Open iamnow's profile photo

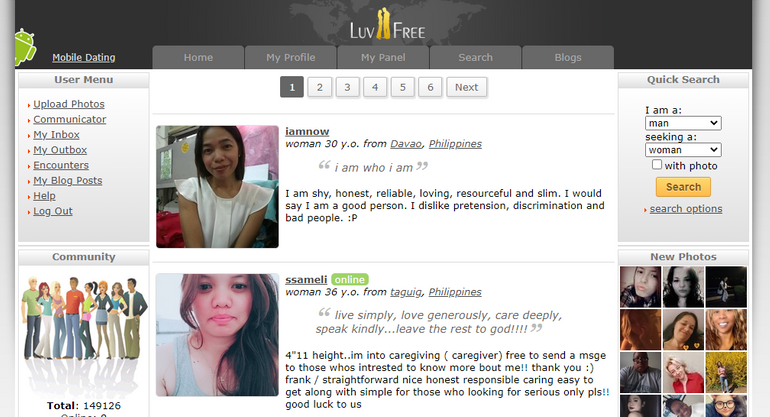217,187
